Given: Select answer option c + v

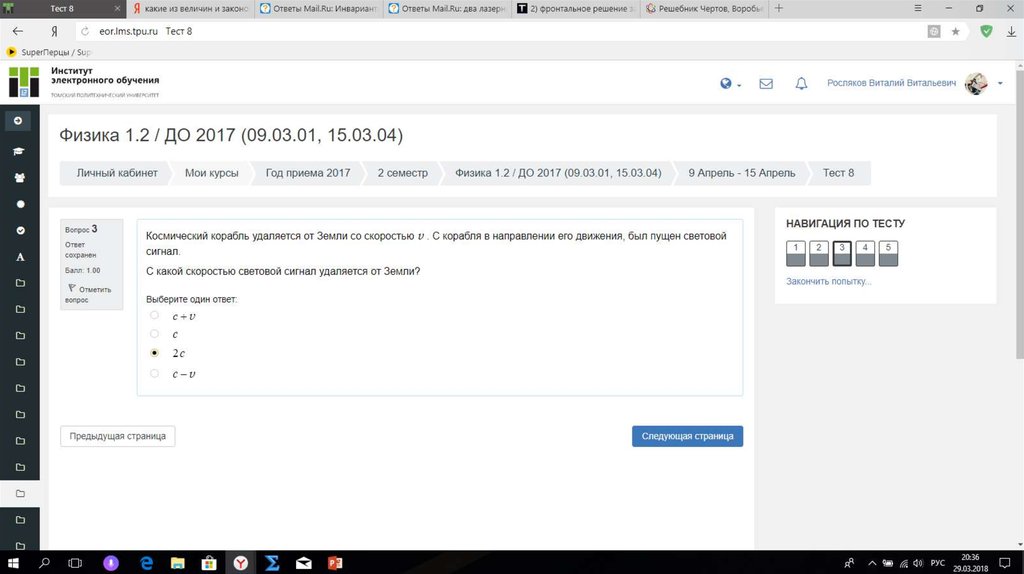Looking at the screenshot, I should 154,315.
